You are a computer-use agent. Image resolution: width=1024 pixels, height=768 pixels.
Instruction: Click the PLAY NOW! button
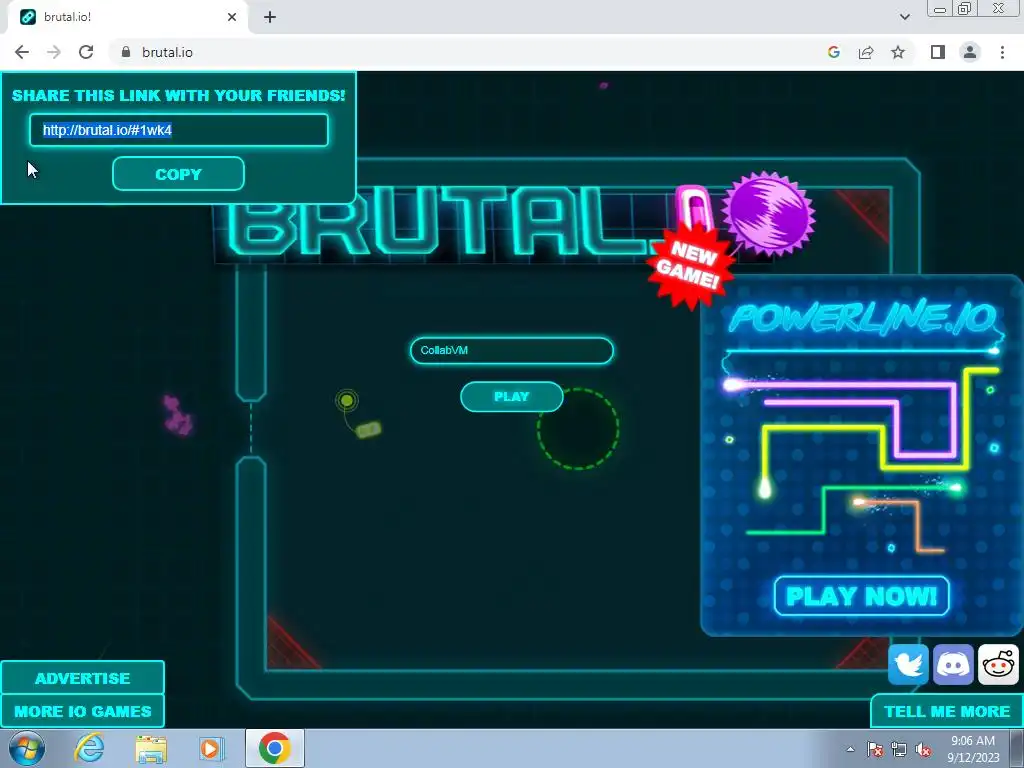pyautogui.click(x=861, y=596)
